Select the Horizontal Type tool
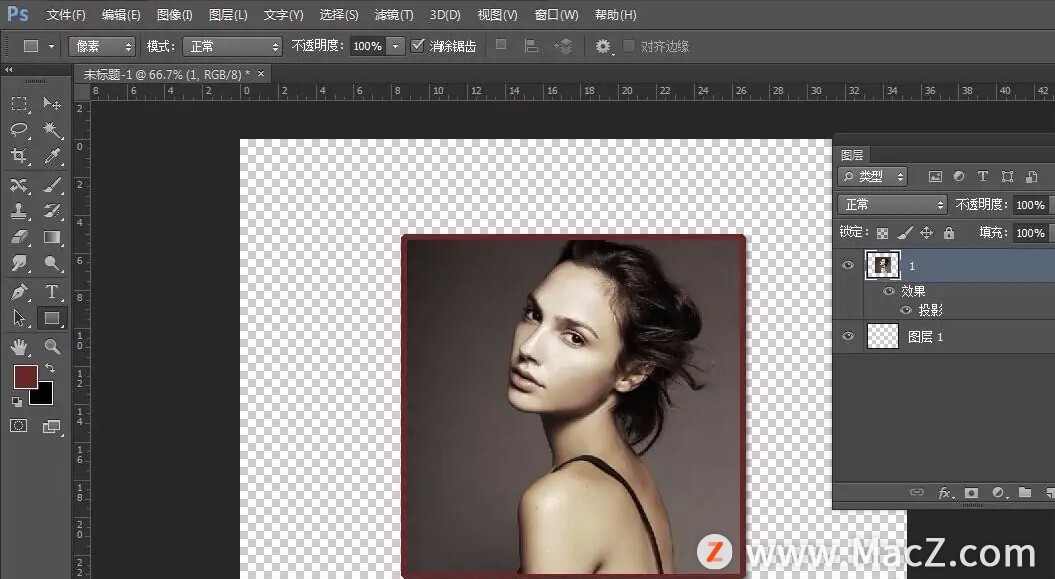The height and width of the screenshot is (579, 1055). click(52, 292)
